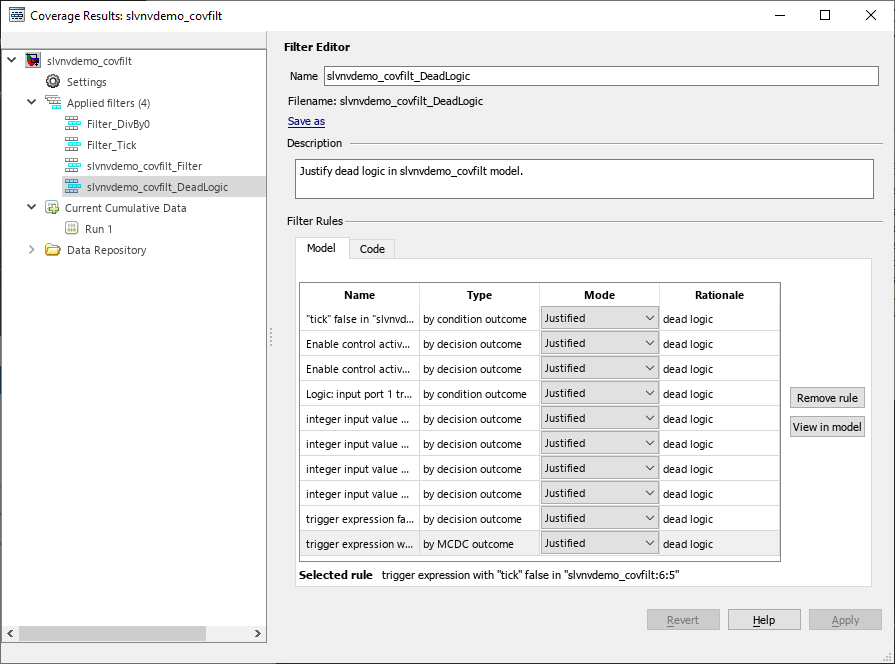
Task: Open the Data Repository folder icon
Action: 53,249
